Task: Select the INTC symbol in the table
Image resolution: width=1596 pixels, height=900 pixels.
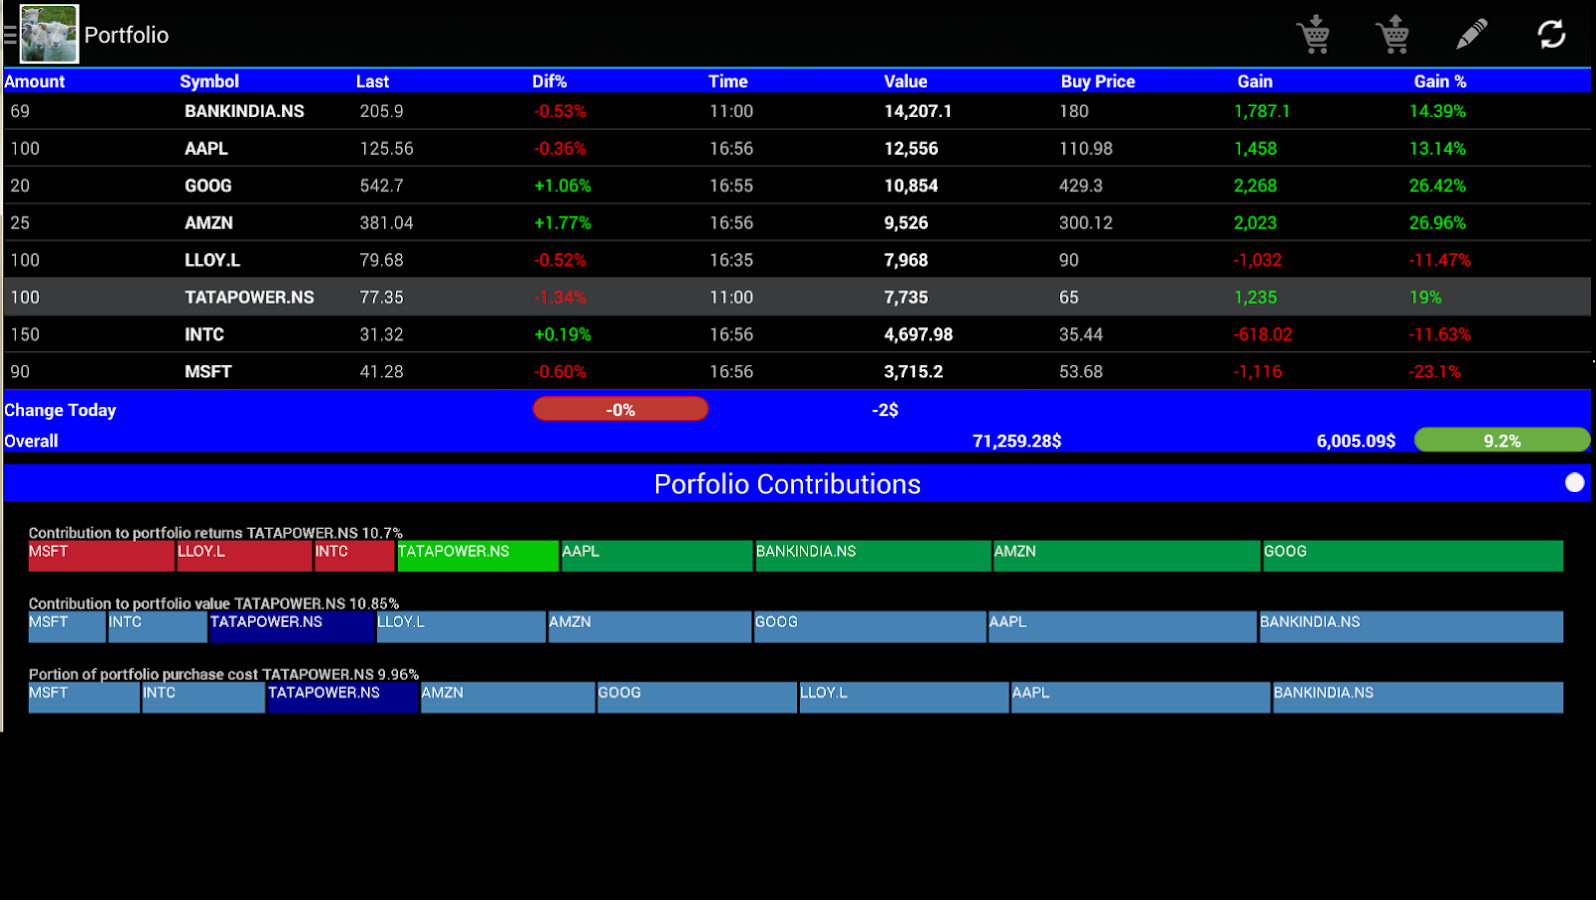Action: point(204,335)
